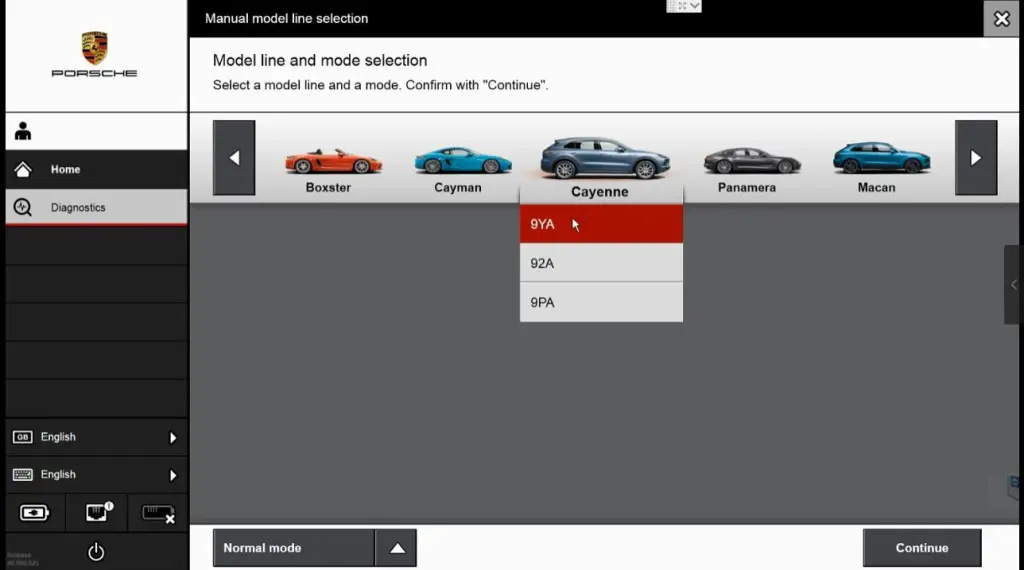Screen dimensions: 1024x570
Task: Click the disconnected VCI adapter icon
Action: (158, 513)
